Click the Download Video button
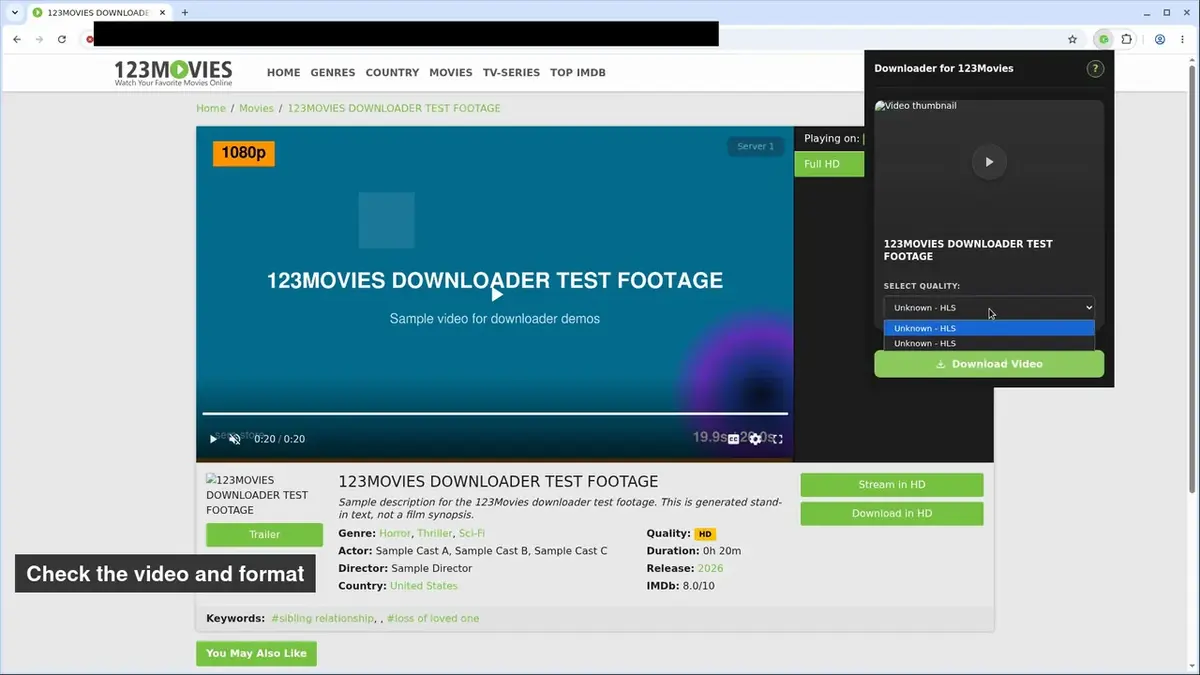The width and height of the screenshot is (1200, 675). (x=989, y=364)
